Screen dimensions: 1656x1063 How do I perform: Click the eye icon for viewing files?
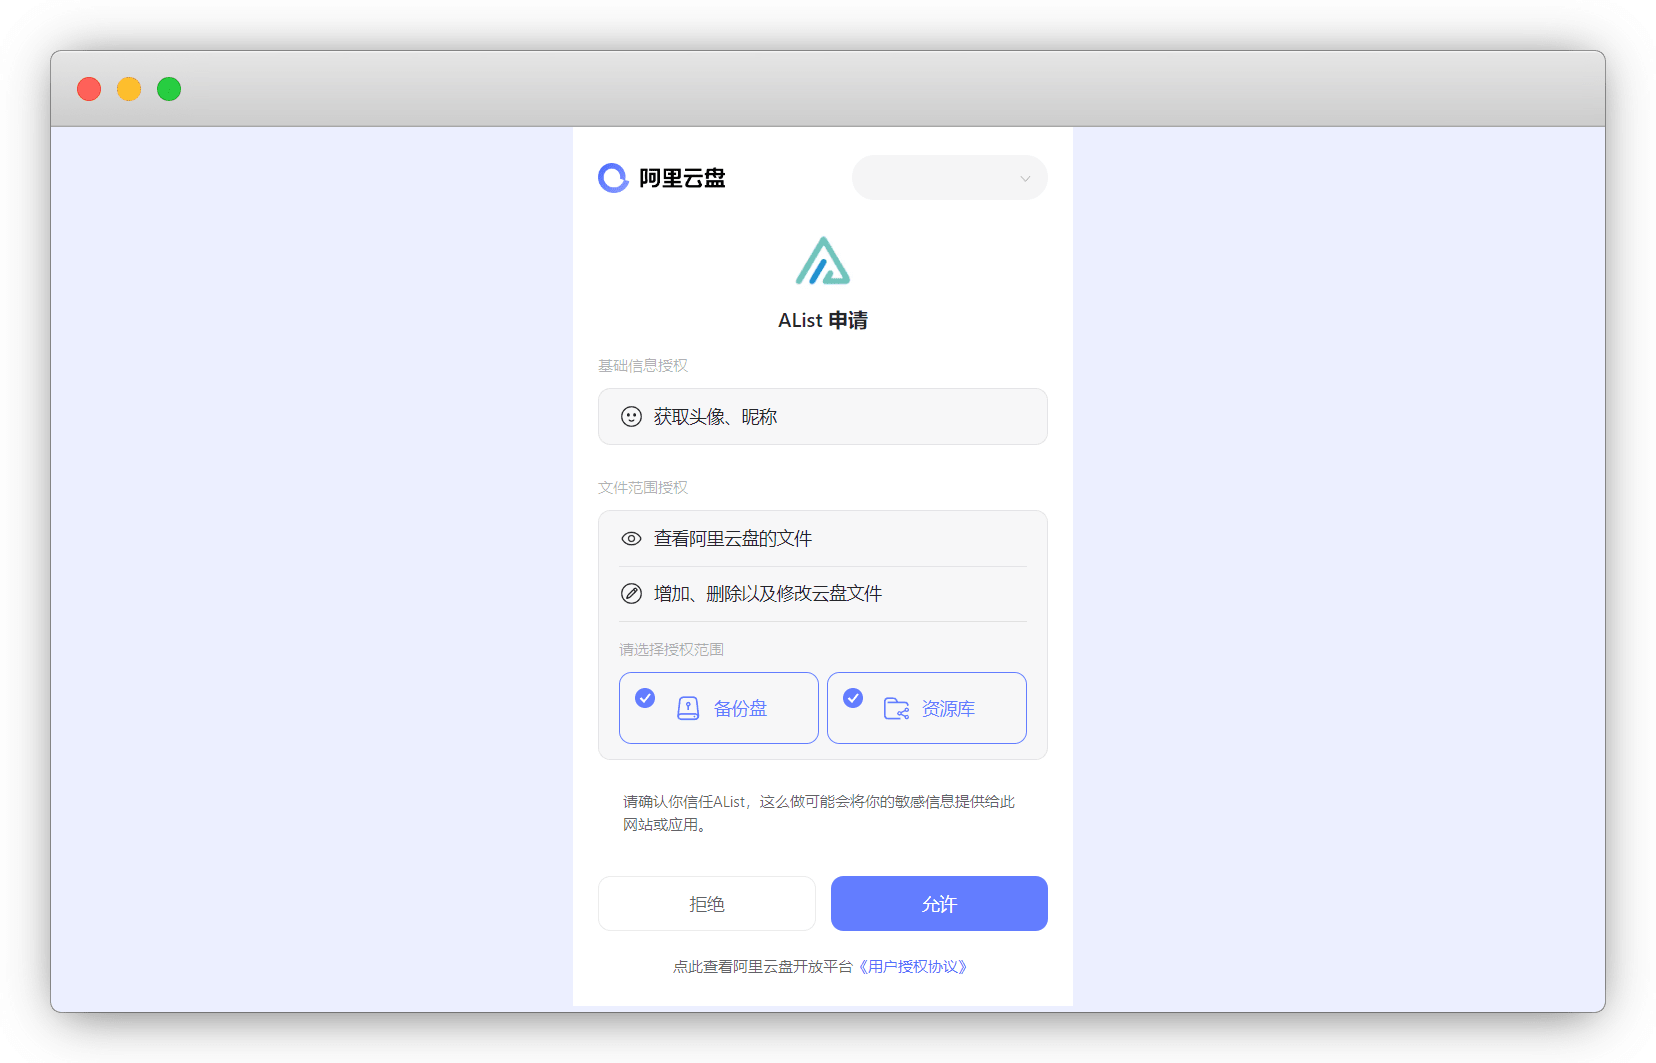pos(631,539)
